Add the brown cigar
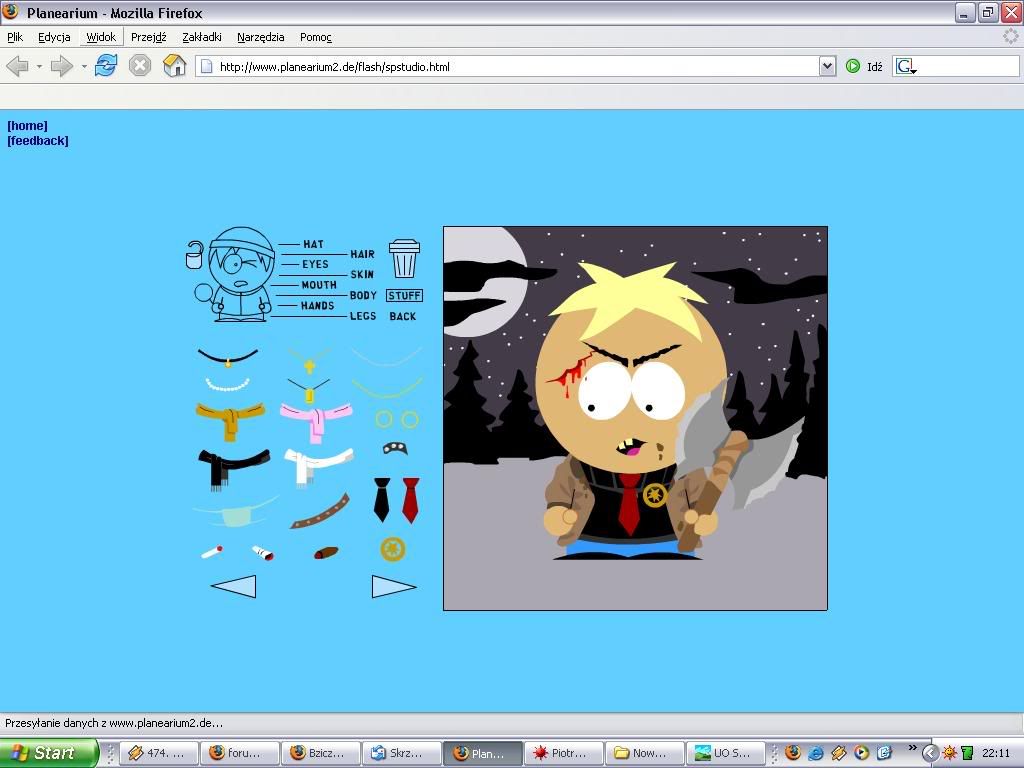 coord(326,553)
